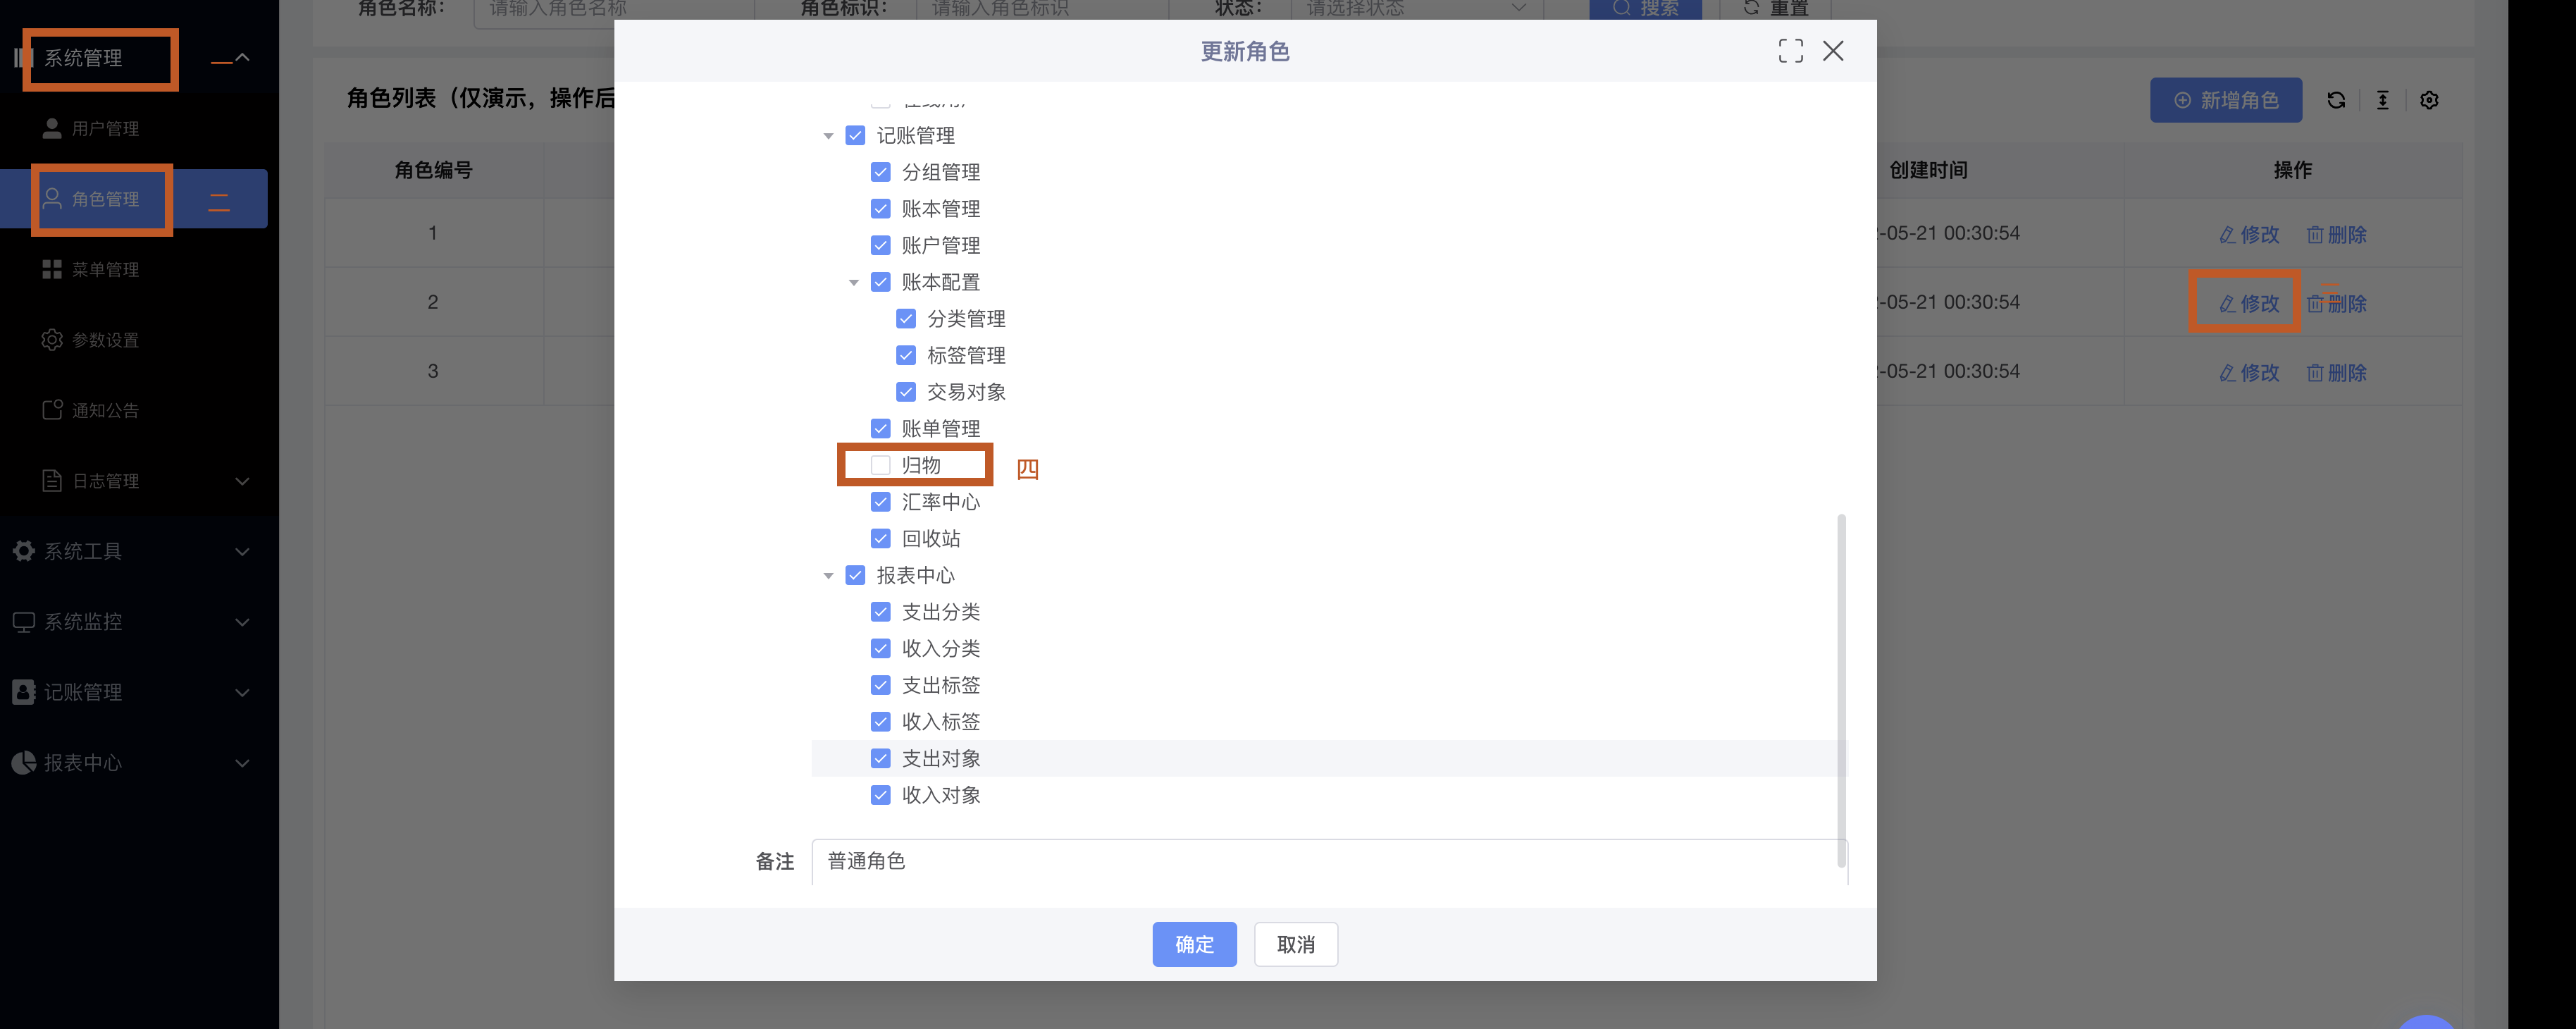Click the table density icon
The image size is (2576, 1029).
[x=2383, y=100]
